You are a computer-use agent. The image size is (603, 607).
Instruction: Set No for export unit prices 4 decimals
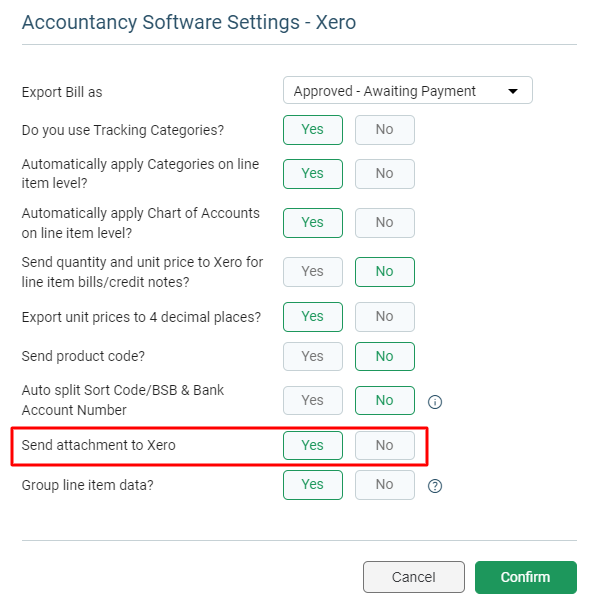385,317
